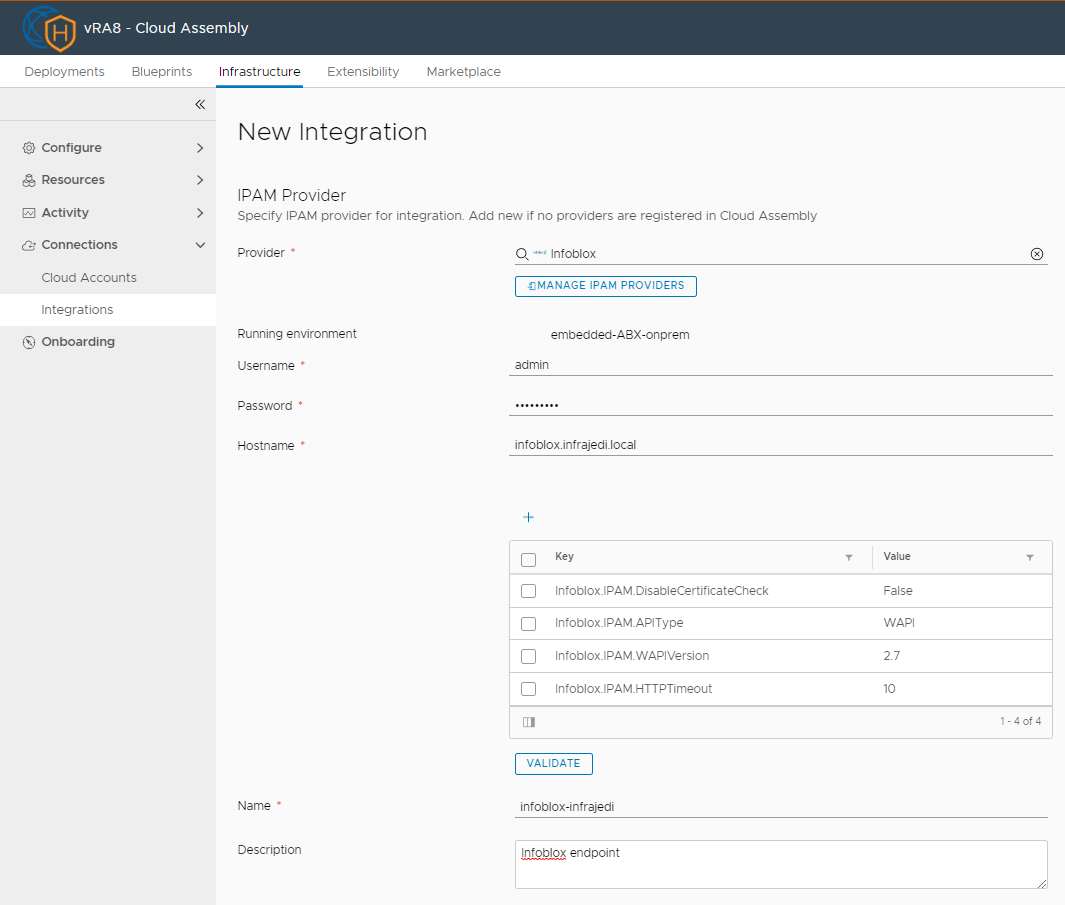Click the 'vRA8 - Cloud Assembly' title text
The width and height of the screenshot is (1065, 905).
coord(166,29)
